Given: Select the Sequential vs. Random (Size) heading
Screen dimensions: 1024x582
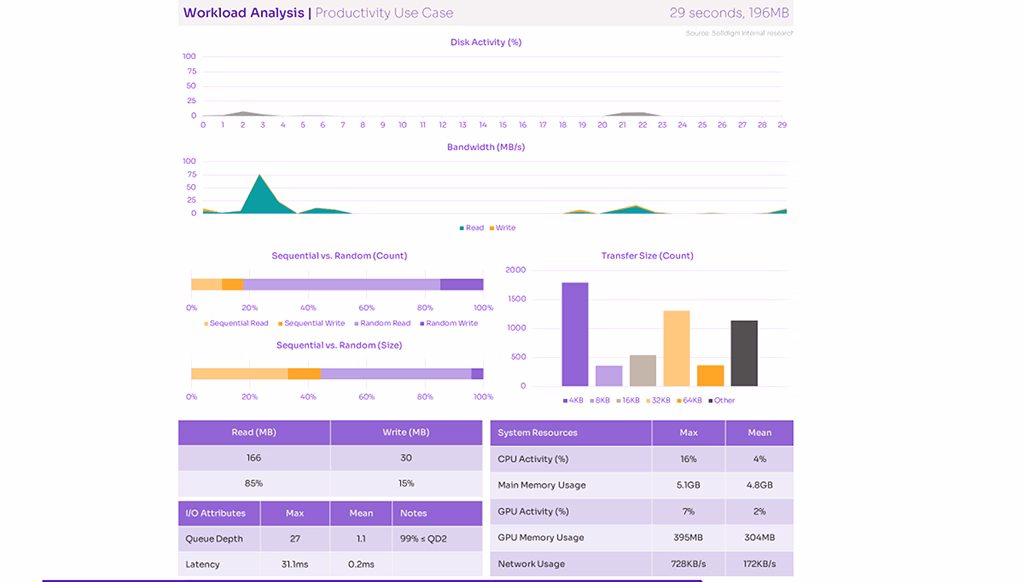Looking at the screenshot, I should pyautogui.click(x=339, y=345).
